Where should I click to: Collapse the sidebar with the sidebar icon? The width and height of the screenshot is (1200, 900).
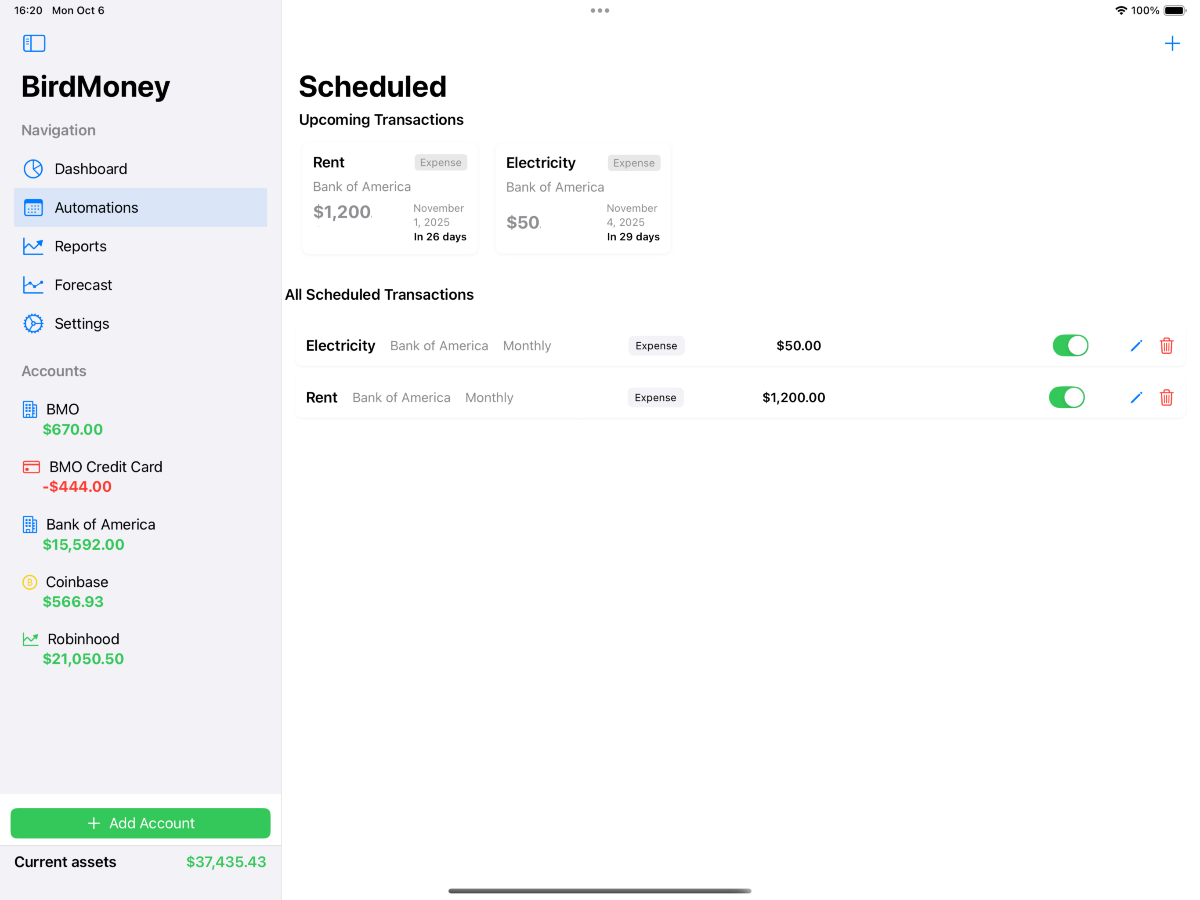[34, 43]
